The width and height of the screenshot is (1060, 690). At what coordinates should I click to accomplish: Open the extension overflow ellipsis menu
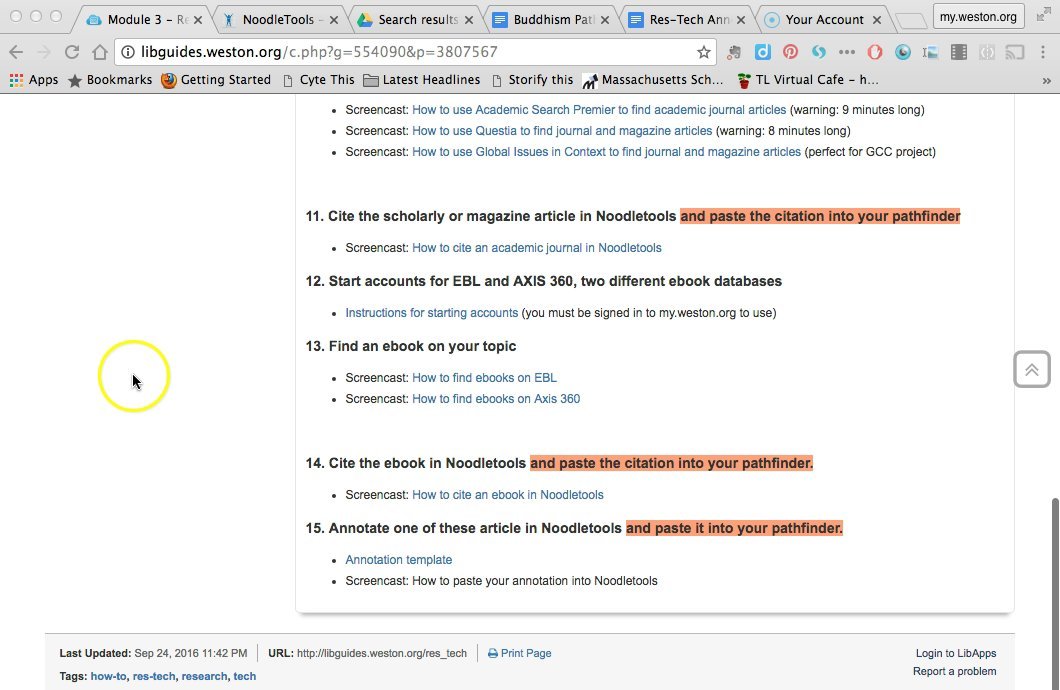(x=845, y=51)
